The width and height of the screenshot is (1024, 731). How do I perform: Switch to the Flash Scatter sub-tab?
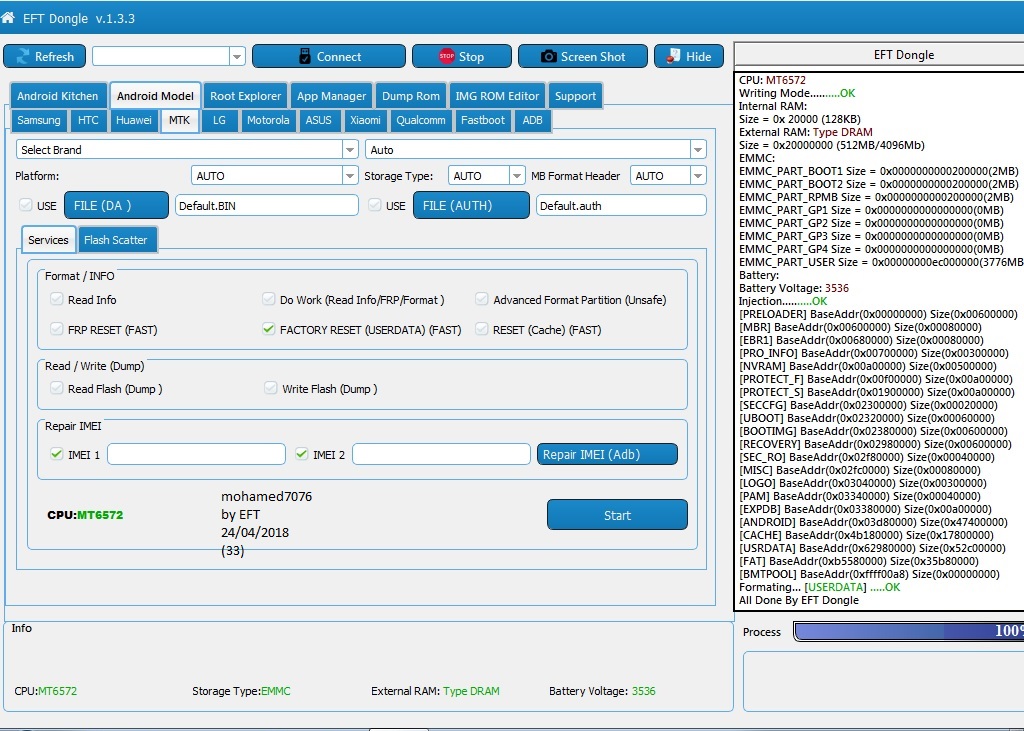click(116, 240)
